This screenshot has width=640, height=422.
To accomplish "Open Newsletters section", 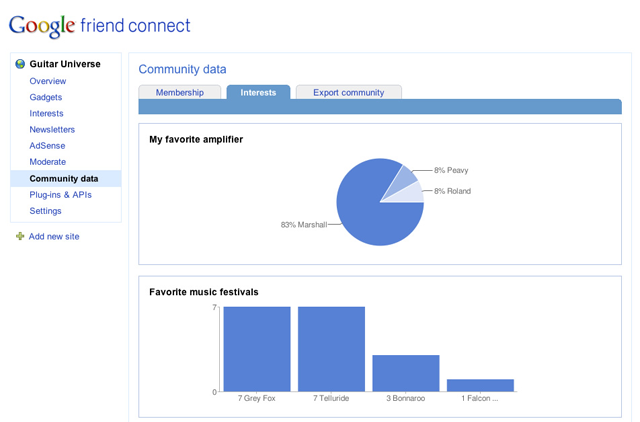I will pyautogui.click(x=52, y=129).
